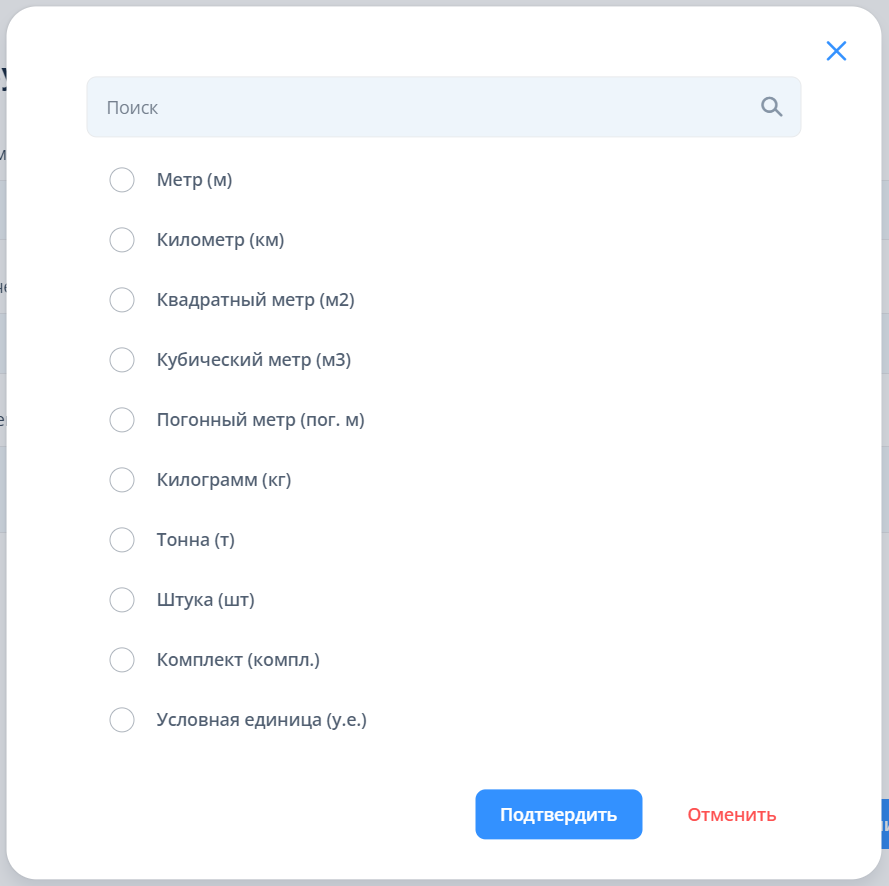Screen dimensions: 889x886
Task: Select the Погонный метр (пог. м) radio button
Action: [x=122, y=420]
